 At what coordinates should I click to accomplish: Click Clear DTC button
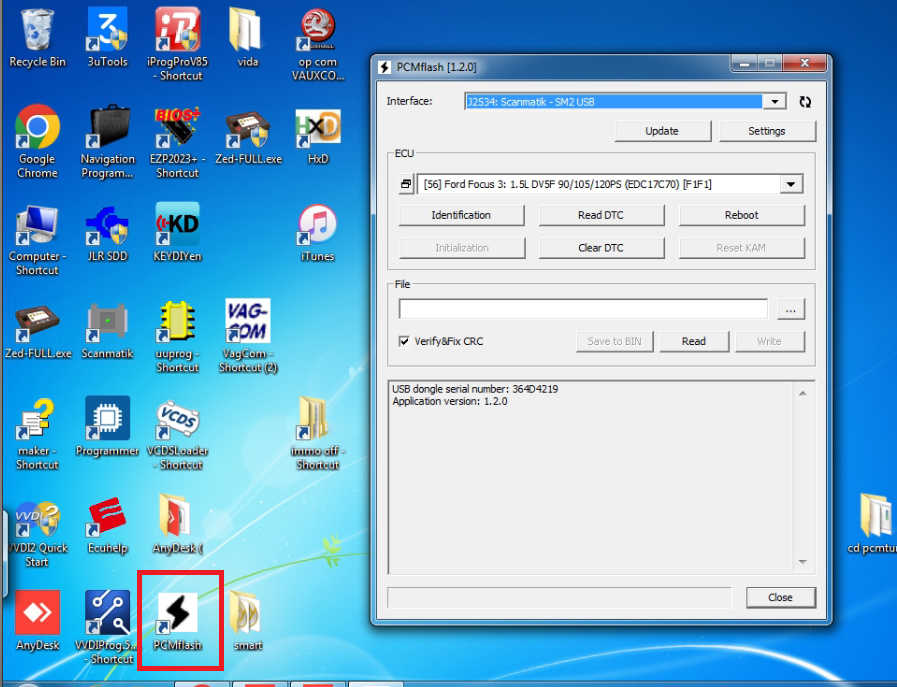[601, 248]
